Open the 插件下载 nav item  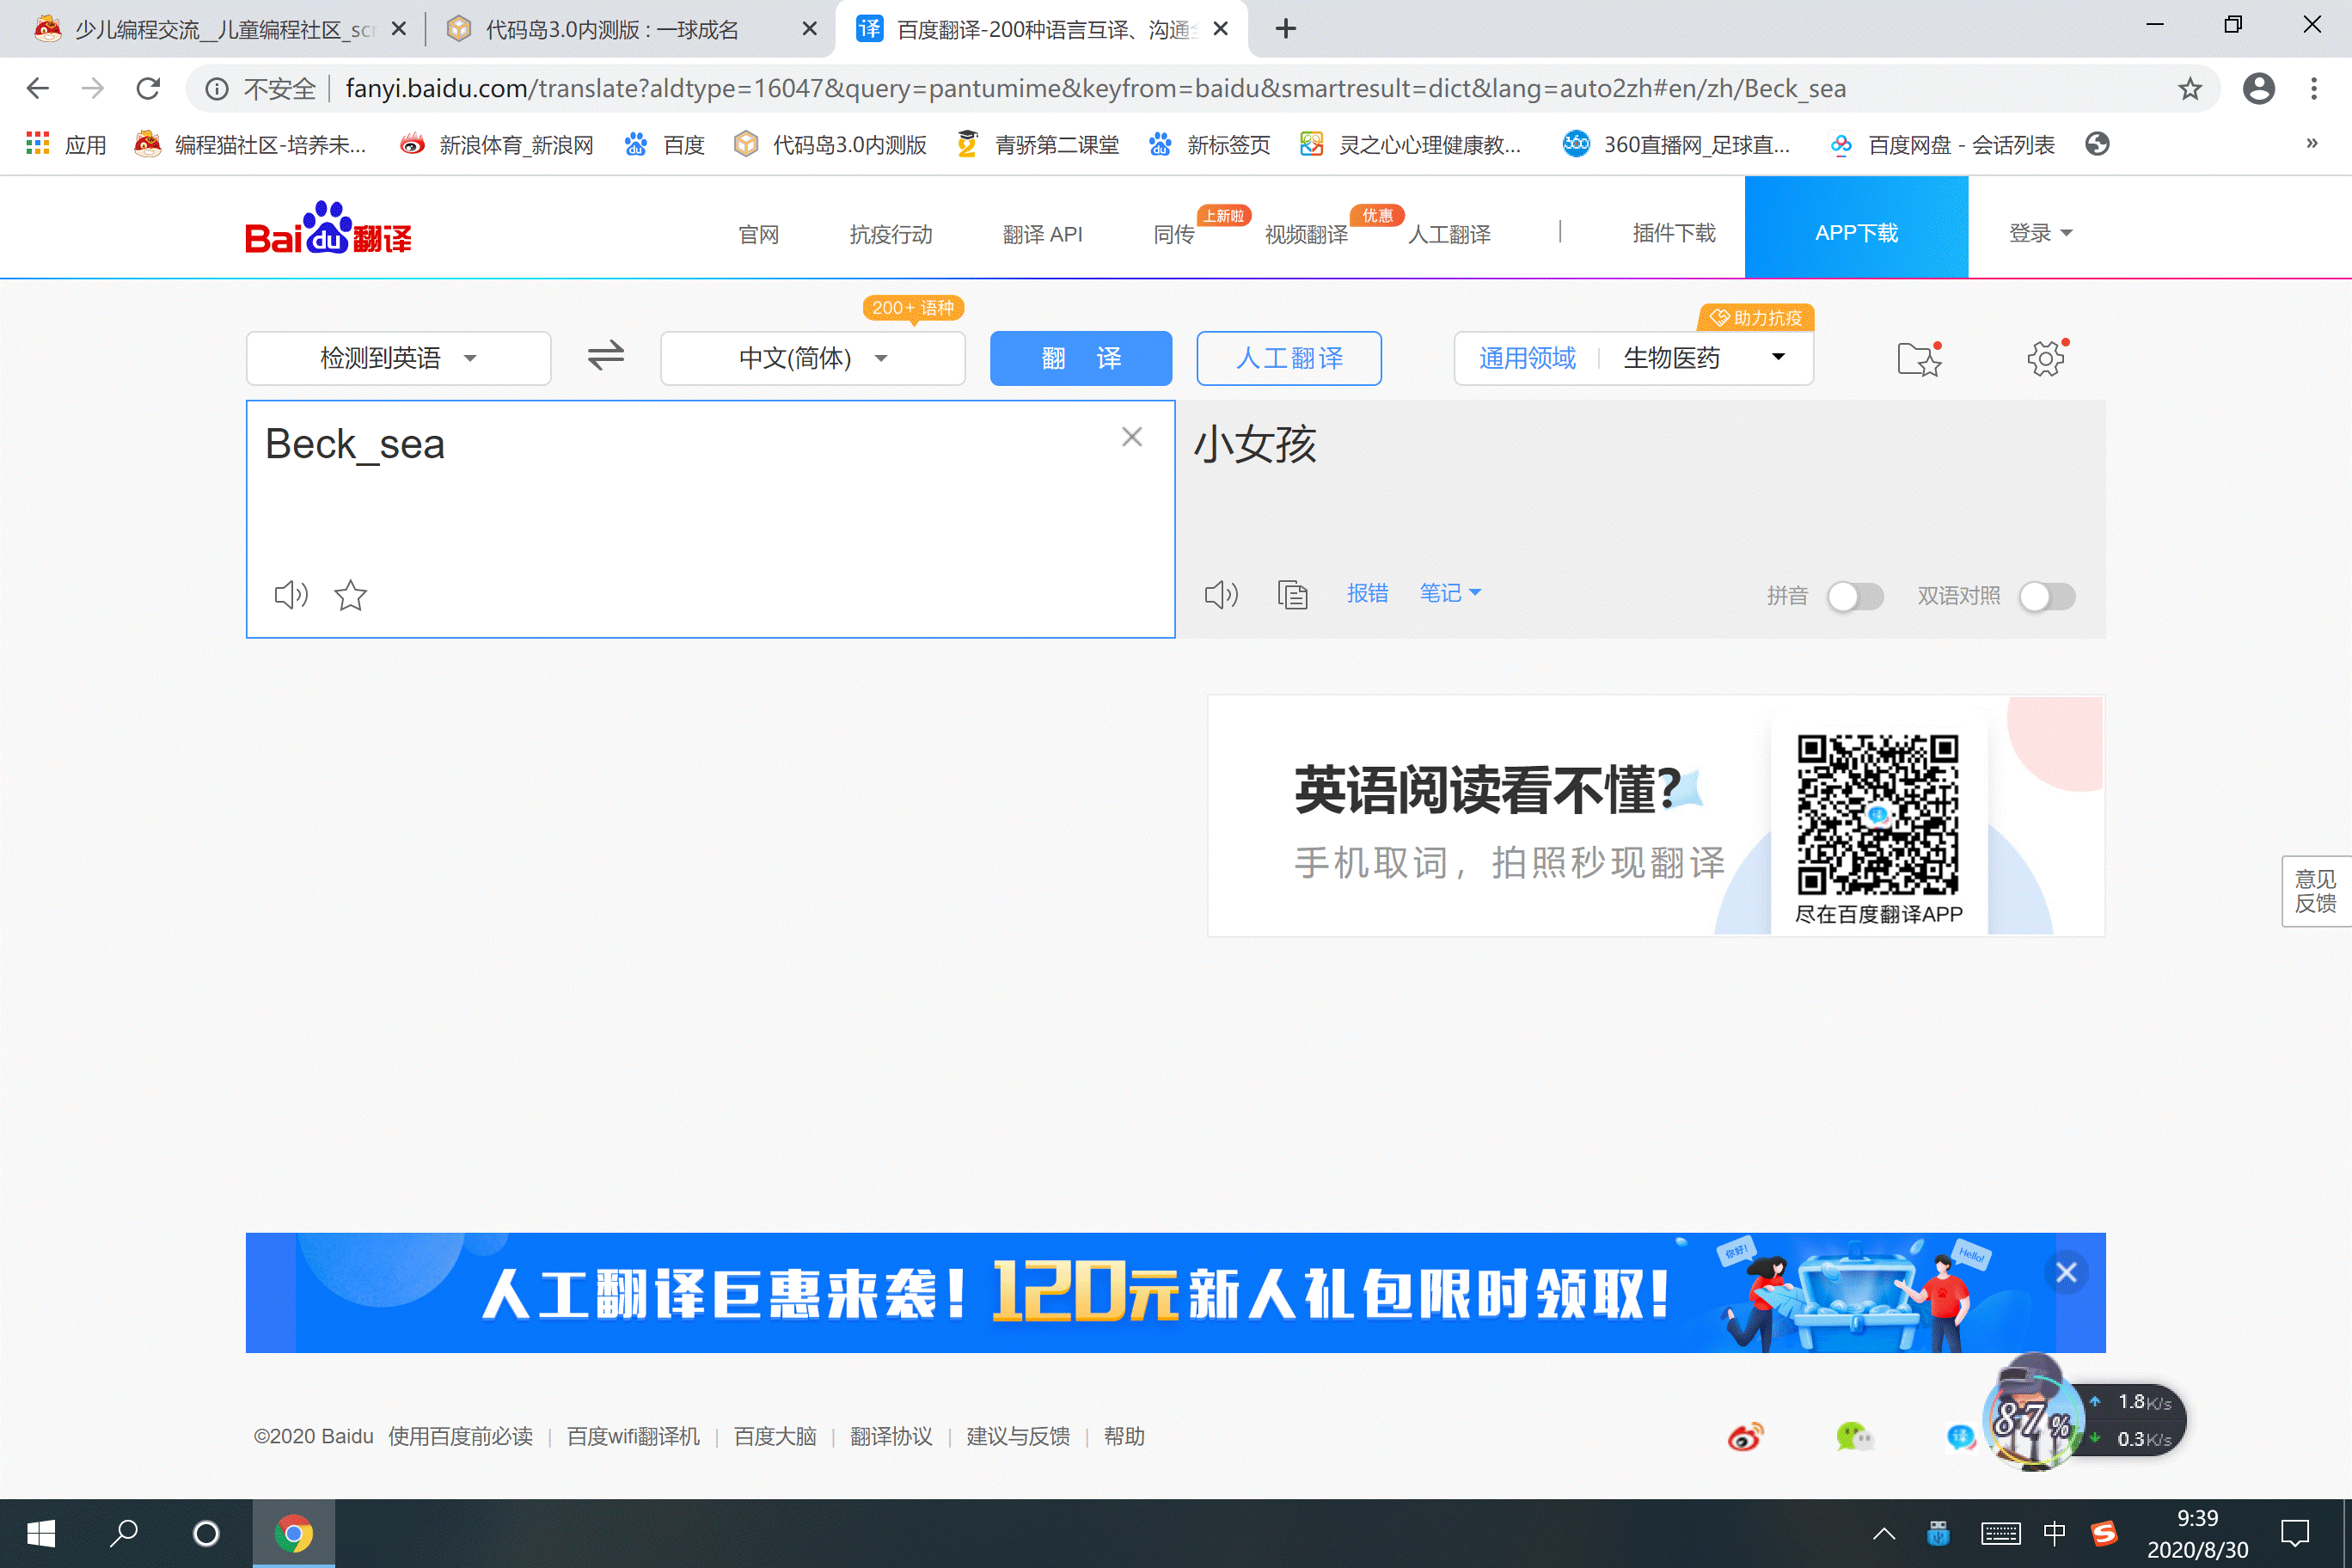(1674, 233)
